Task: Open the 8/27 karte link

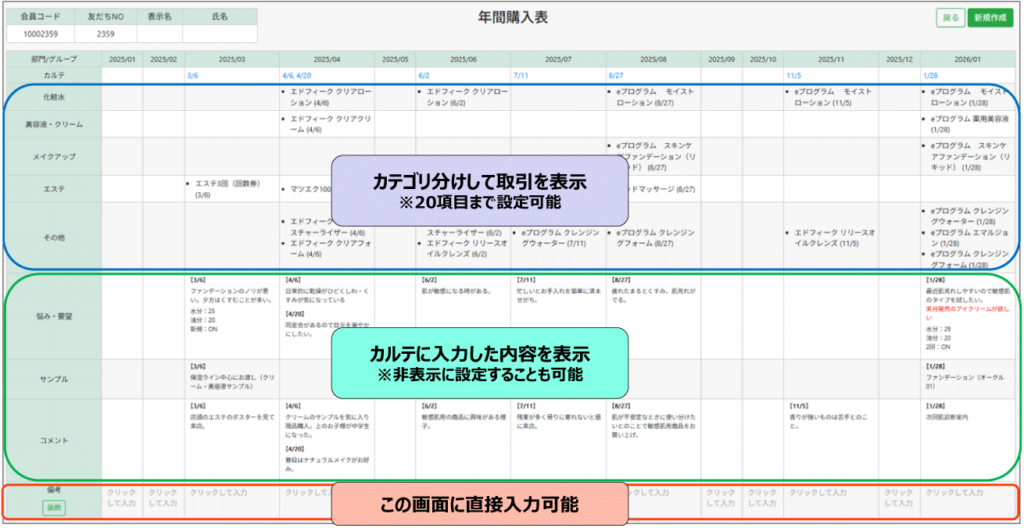Action: pos(617,75)
